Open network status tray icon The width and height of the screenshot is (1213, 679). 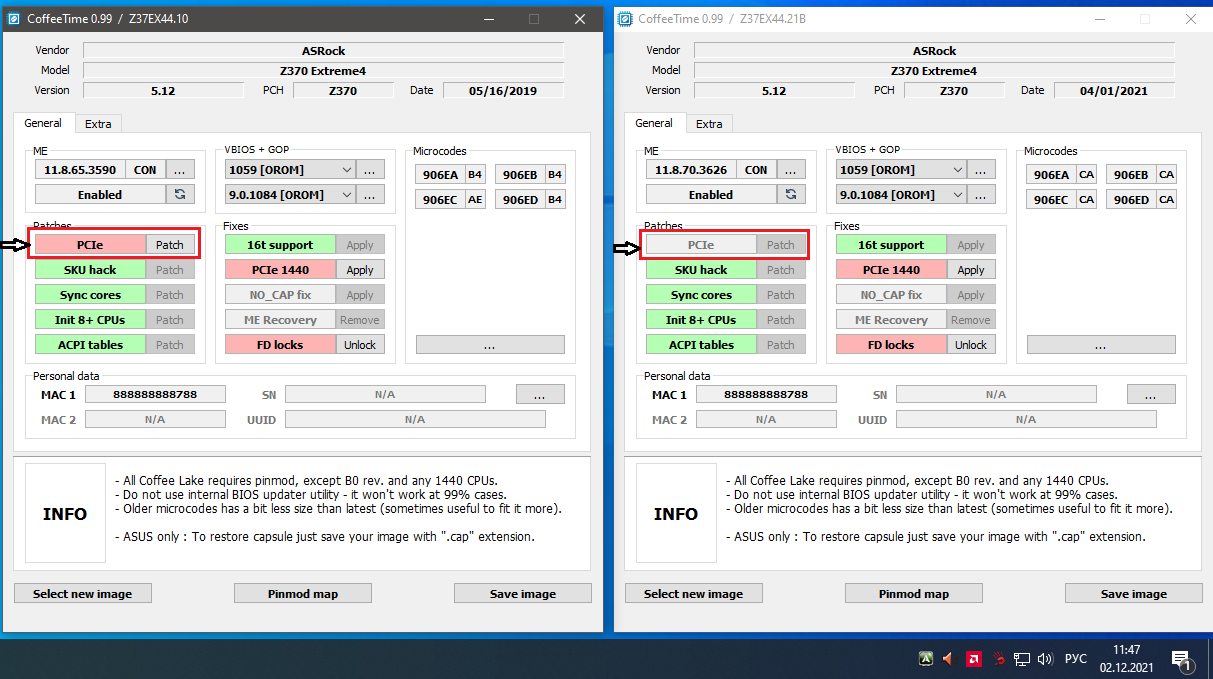pyautogui.click(x=1022, y=659)
